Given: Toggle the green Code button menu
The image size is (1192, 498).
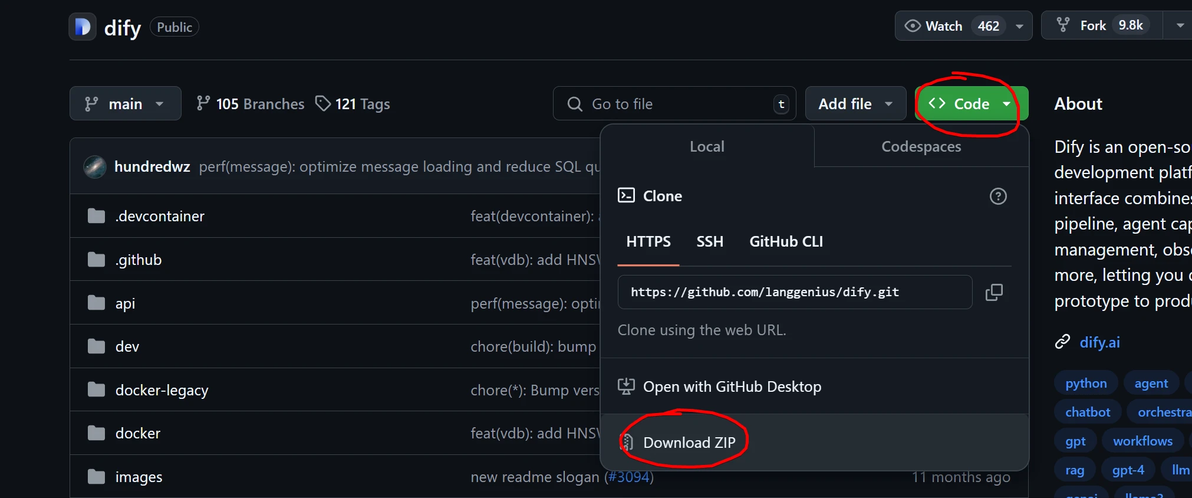Looking at the screenshot, I should point(970,104).
